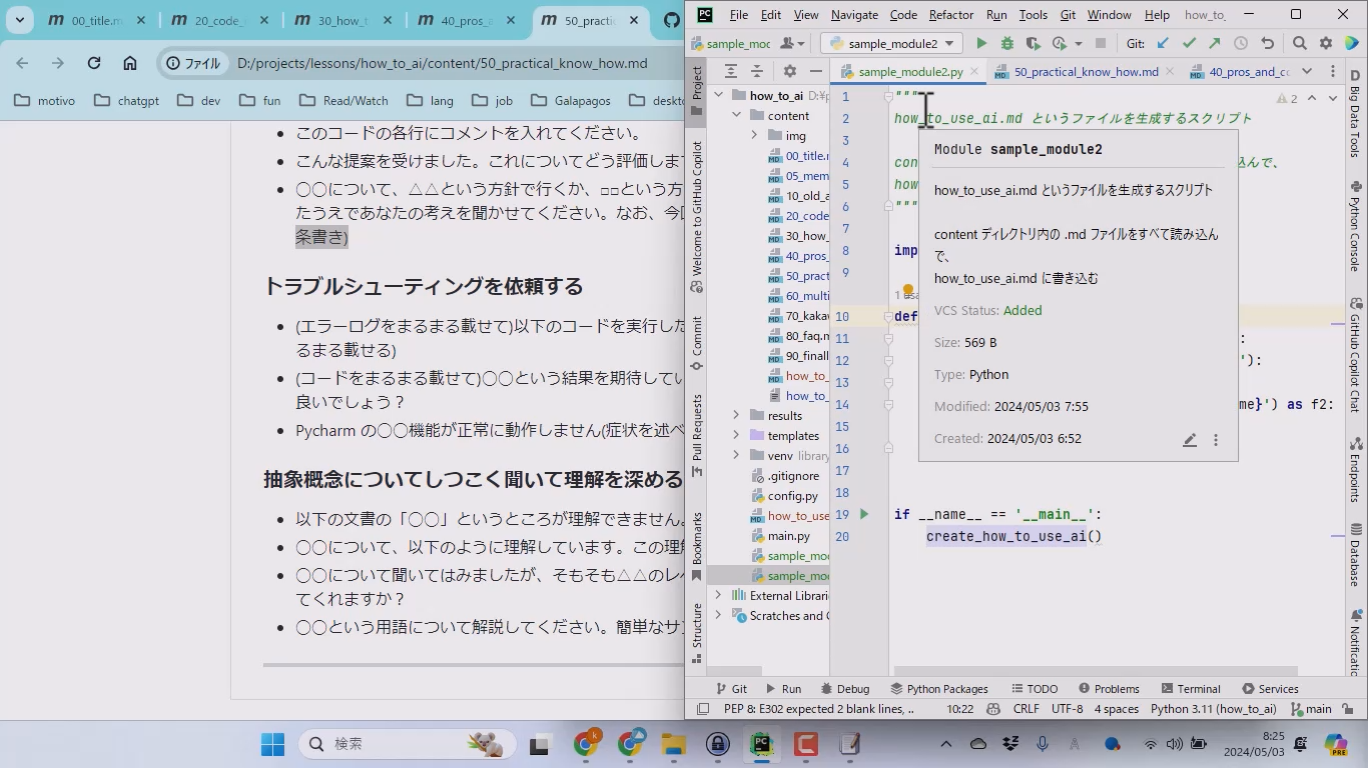The image size is (1368, 768).
Task: Click the edit pencil icon in documentation popup
Action: tap(1190, 440)
